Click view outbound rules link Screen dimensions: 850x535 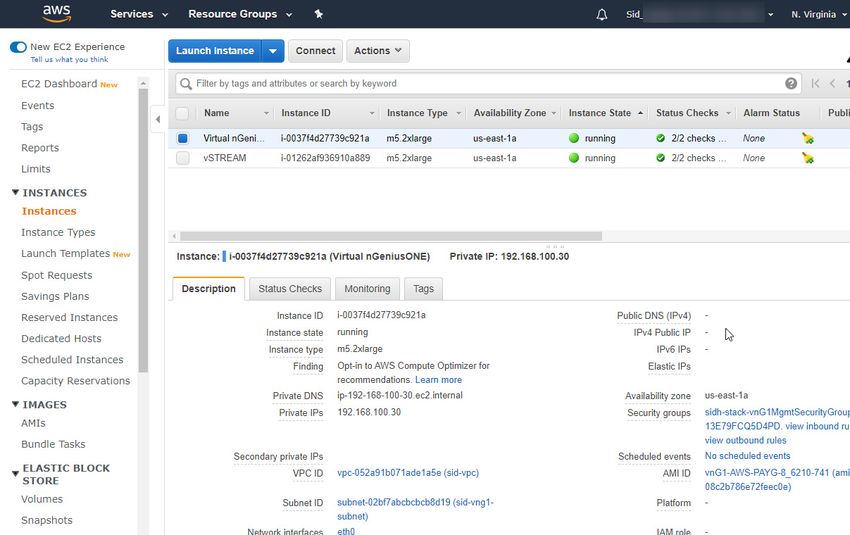pyautogui.click(x=745, y=441)
